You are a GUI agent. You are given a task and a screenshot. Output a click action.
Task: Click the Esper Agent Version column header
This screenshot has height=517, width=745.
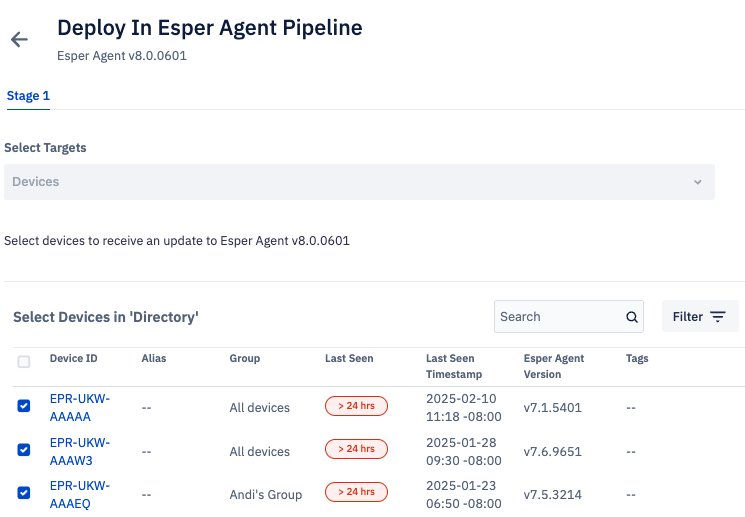pyautogui.click(x=554, y=366)
